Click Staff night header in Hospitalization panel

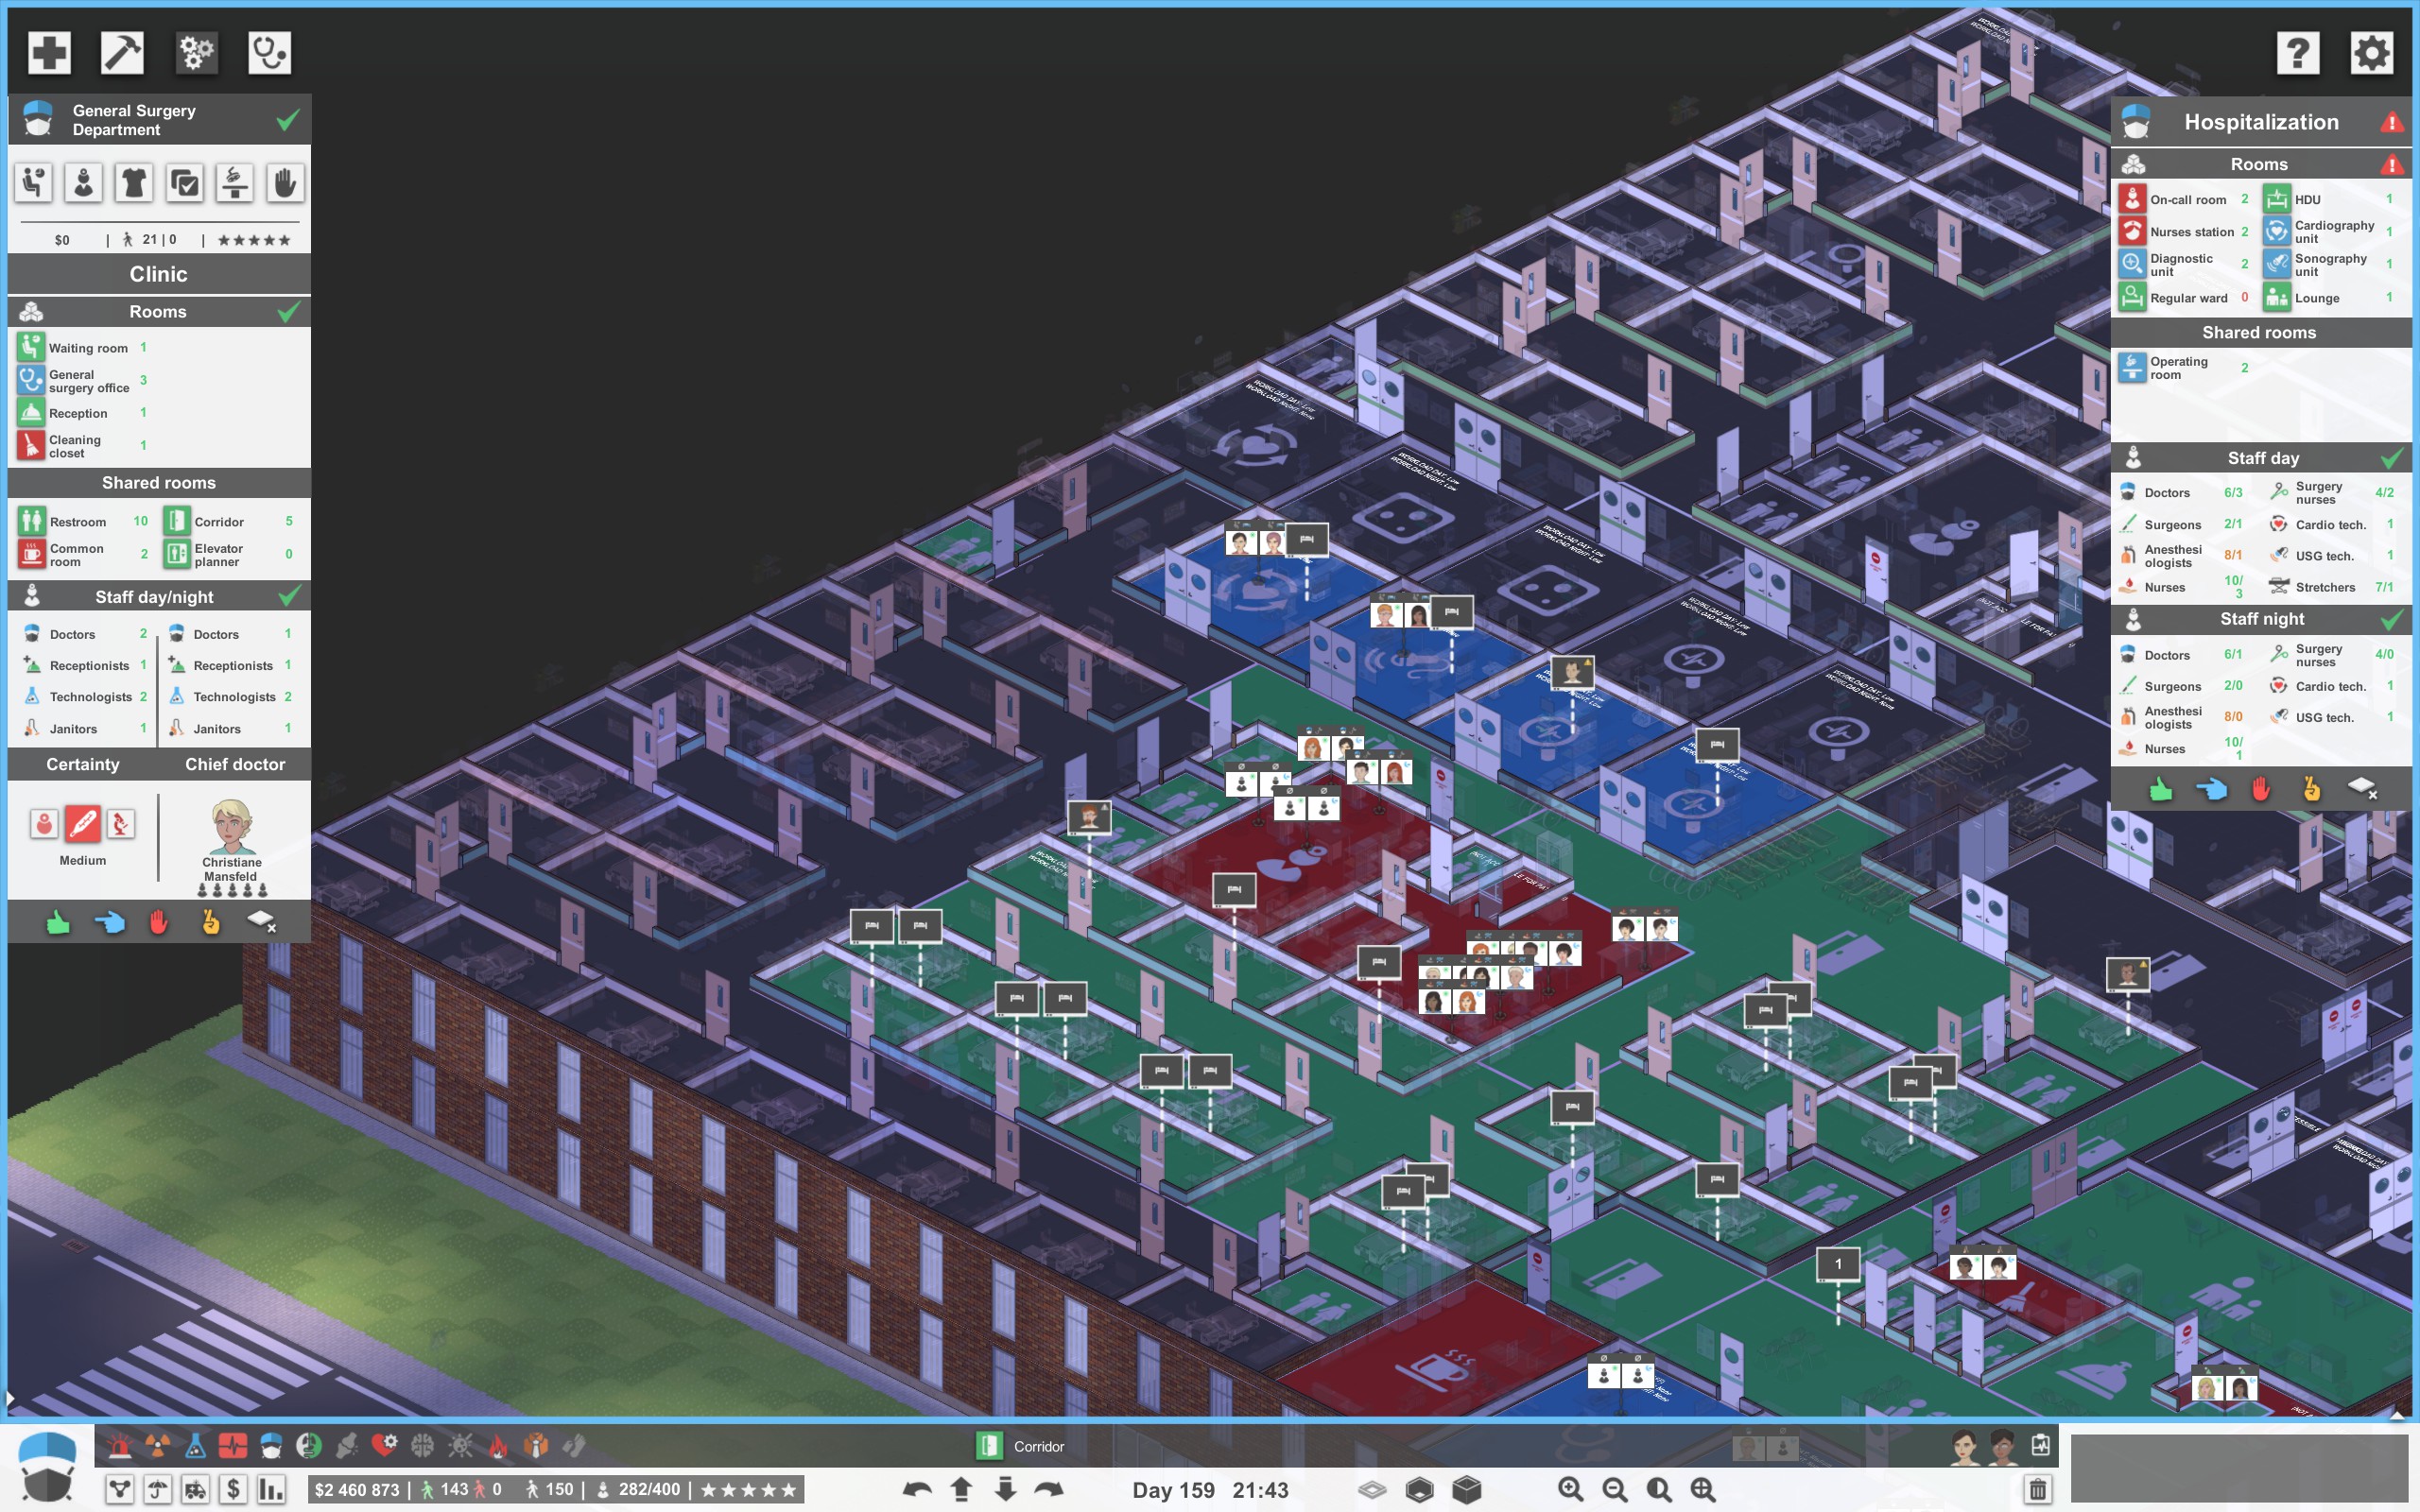(2262, 619)
